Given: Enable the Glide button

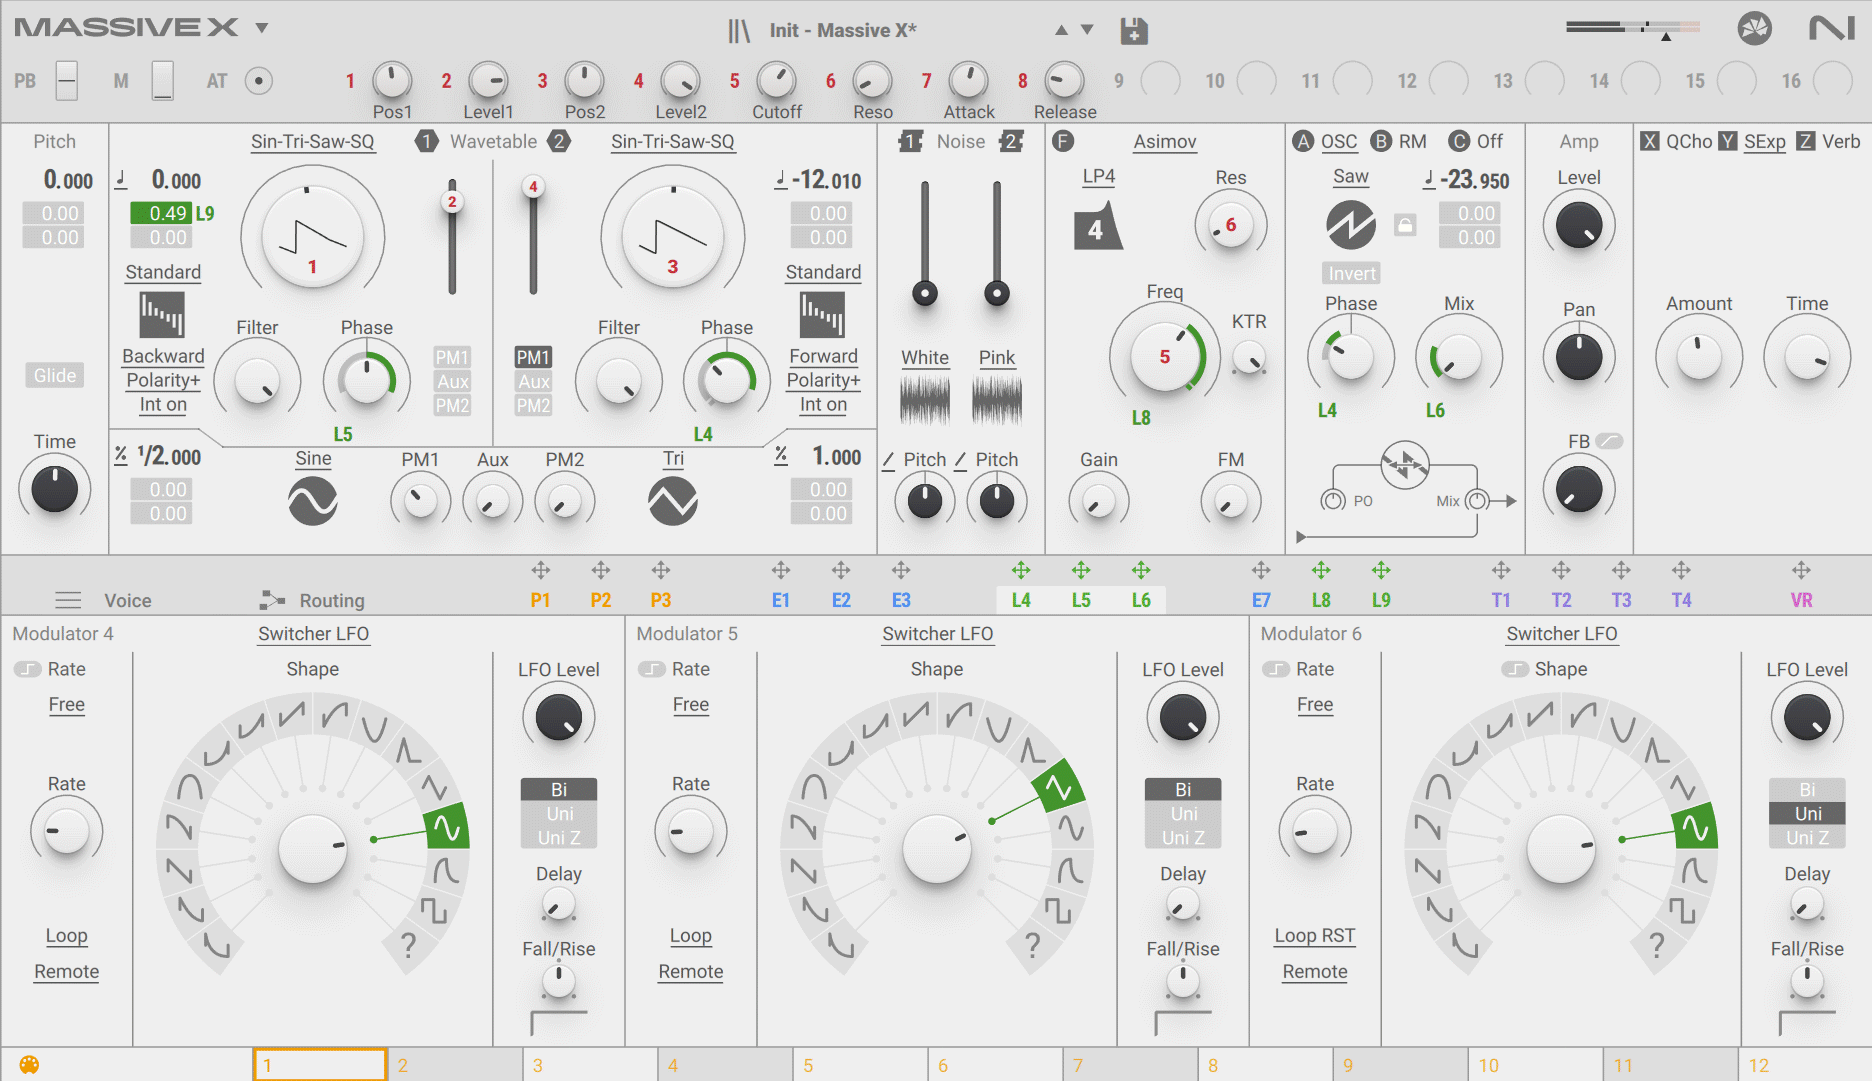Looking at the screenshot, I should pyautogui.click(x=55, y=375).
